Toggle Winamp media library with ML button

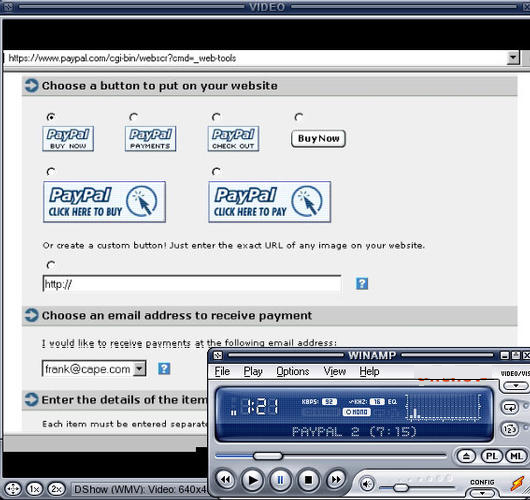click(x=516, y=456)
